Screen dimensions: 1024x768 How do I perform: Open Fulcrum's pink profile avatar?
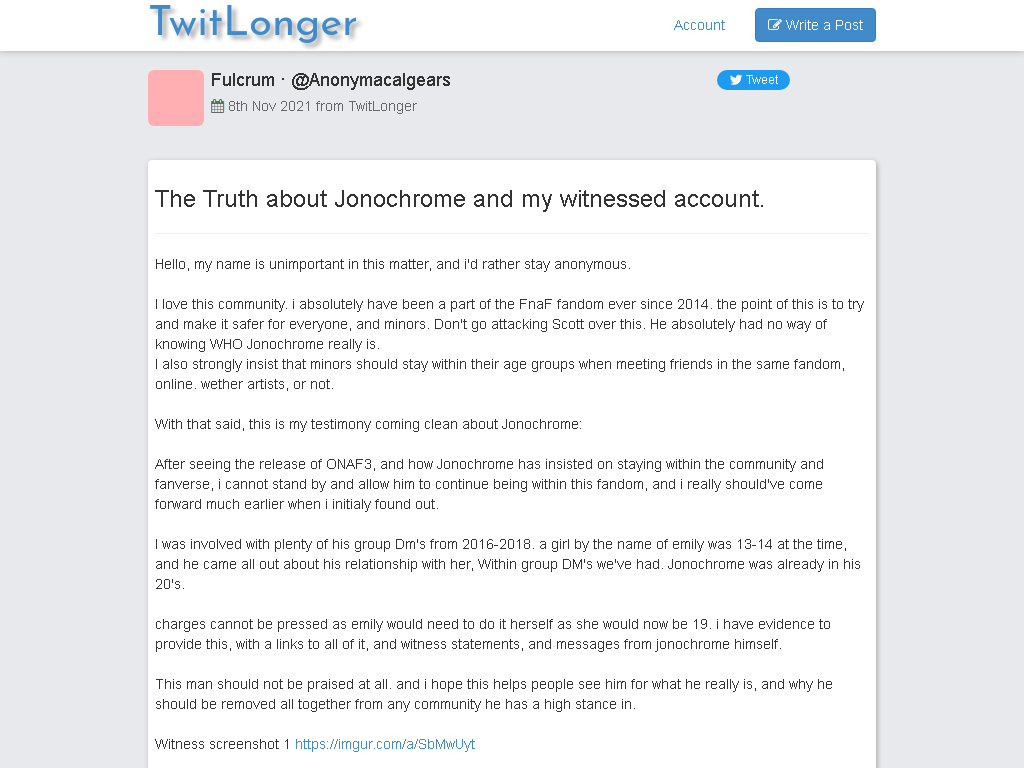click(176, 98)
